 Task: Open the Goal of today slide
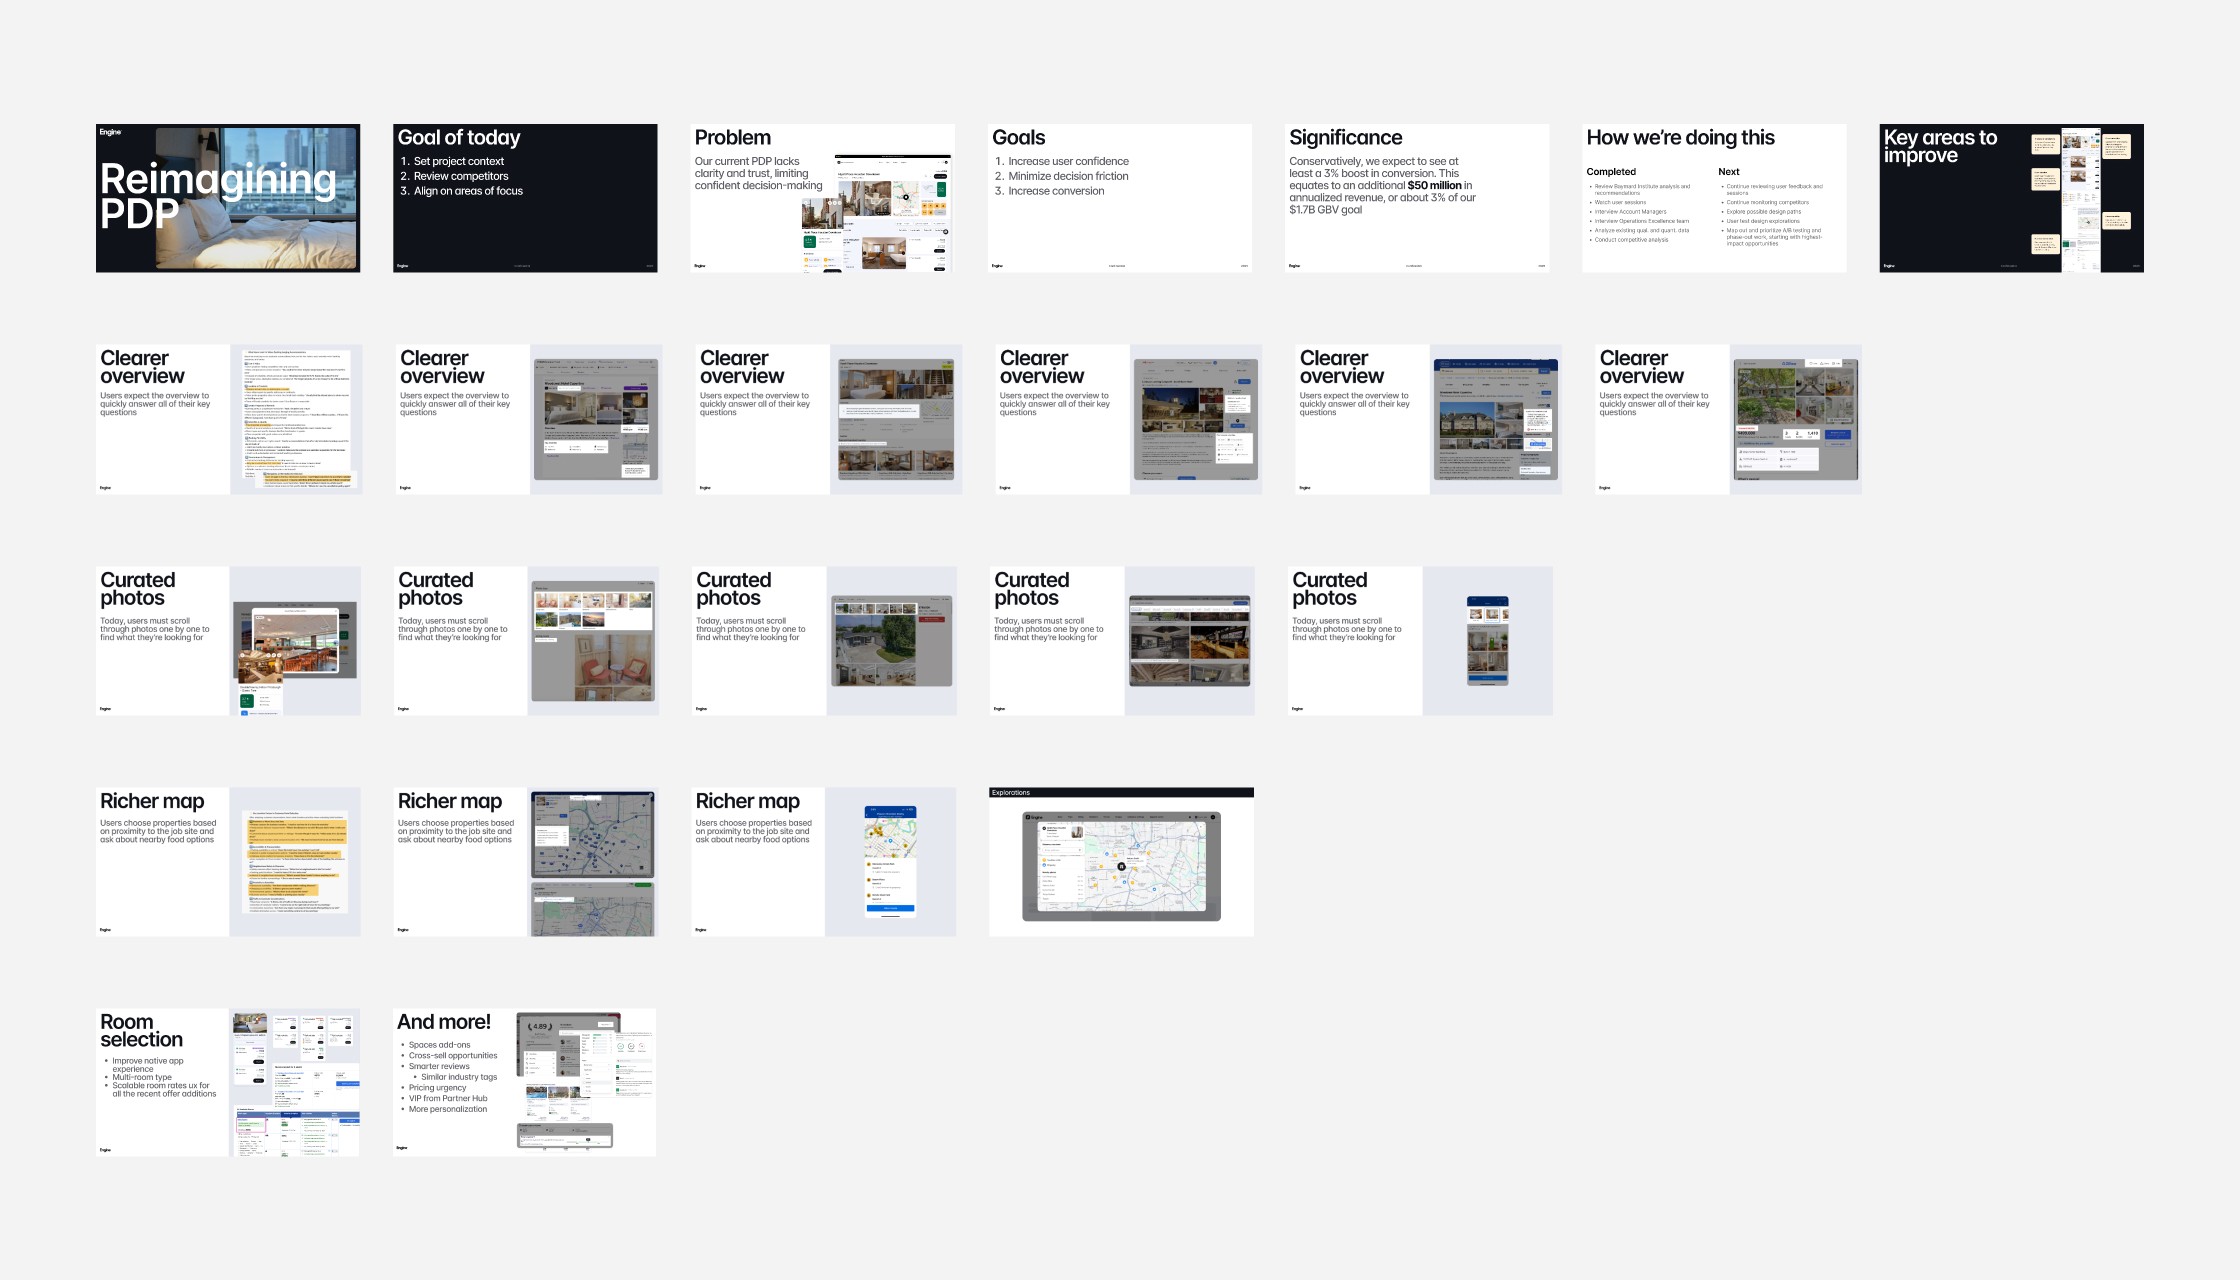click(x=525, y=198)
